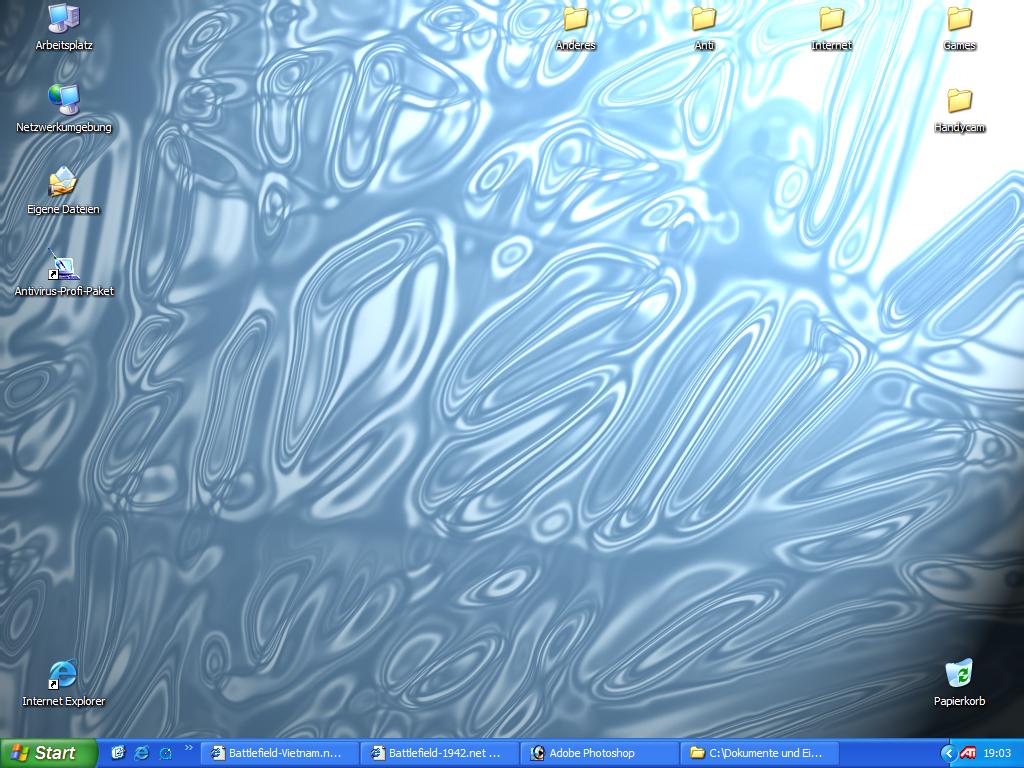
Task: Launch Internet Explorer from Quick Launch
Action: coord(142,753)
